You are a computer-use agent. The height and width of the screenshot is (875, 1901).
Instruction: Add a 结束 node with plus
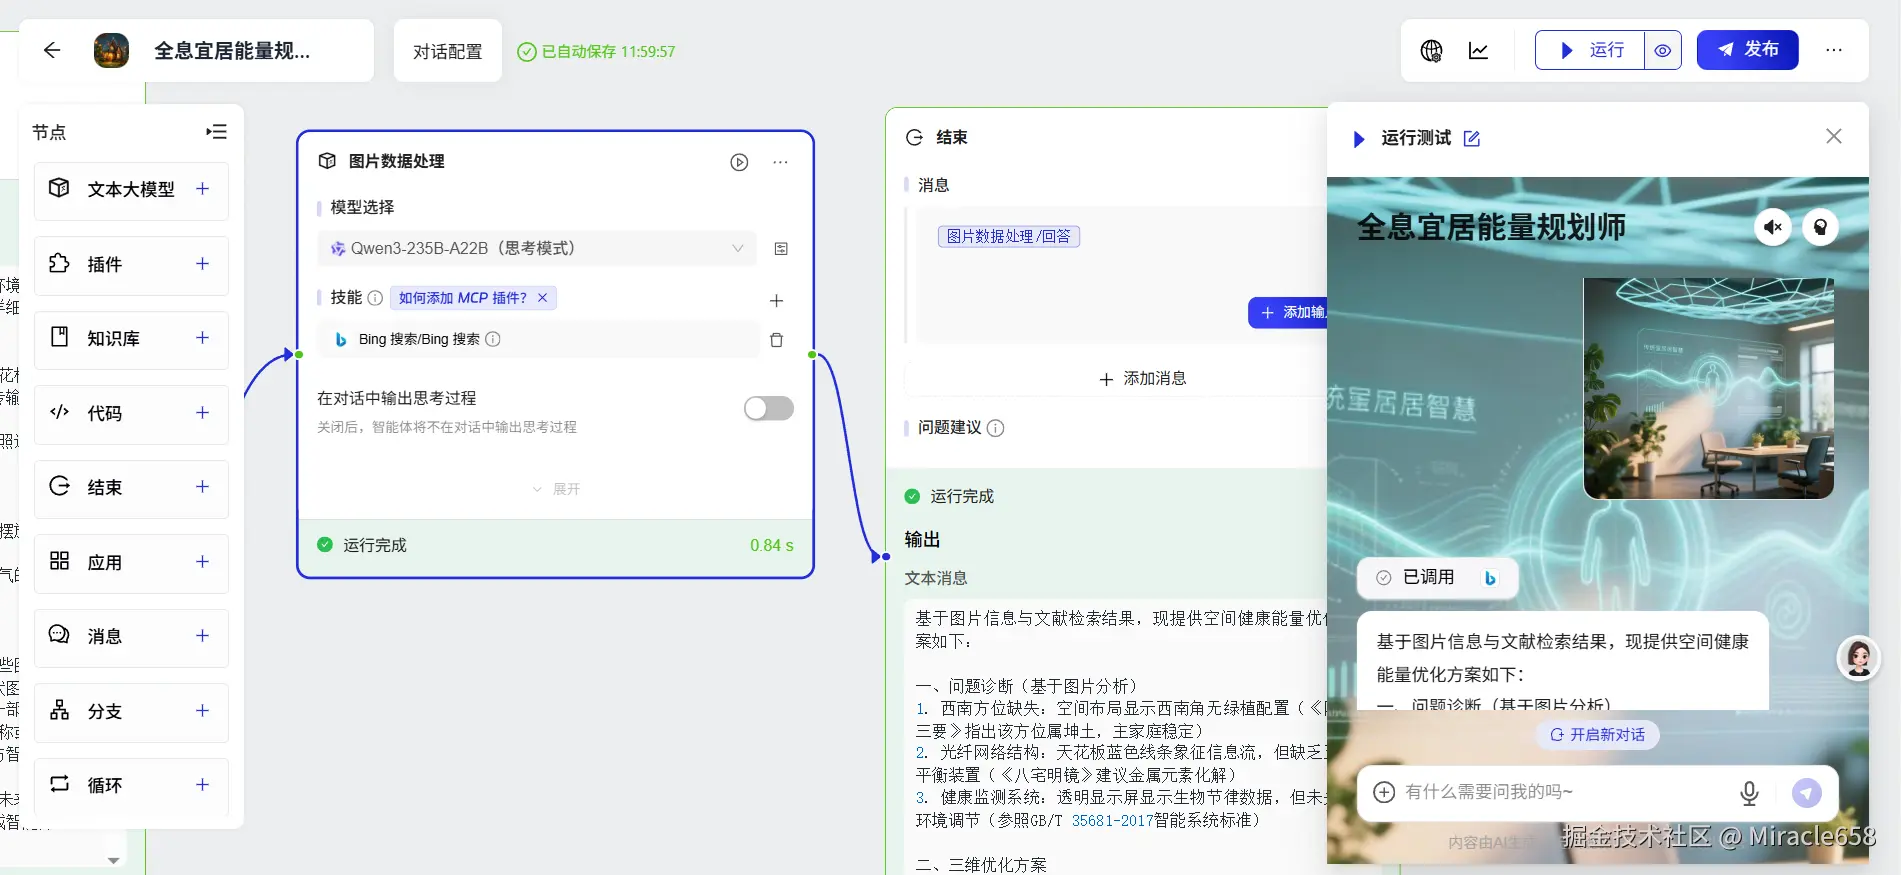point(202,486)
